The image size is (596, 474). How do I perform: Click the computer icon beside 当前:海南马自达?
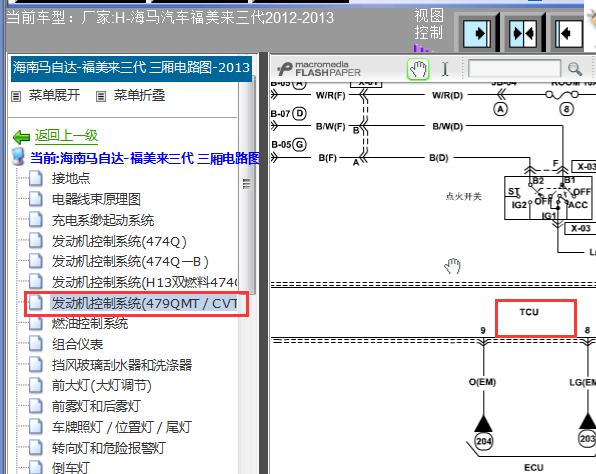18,157
